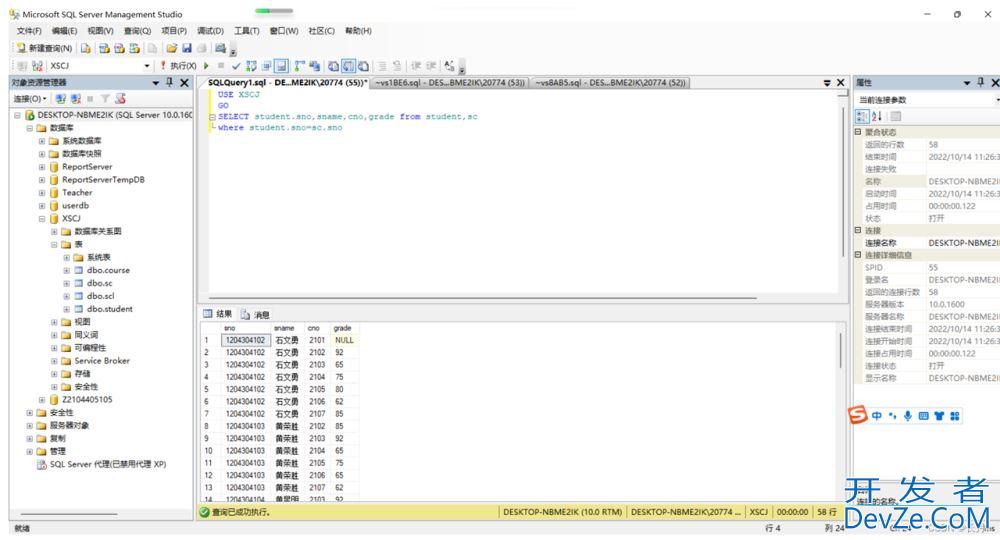Click the Results to File icon
This screenshot has width=1000, height=540.
(x=364, y=66)
